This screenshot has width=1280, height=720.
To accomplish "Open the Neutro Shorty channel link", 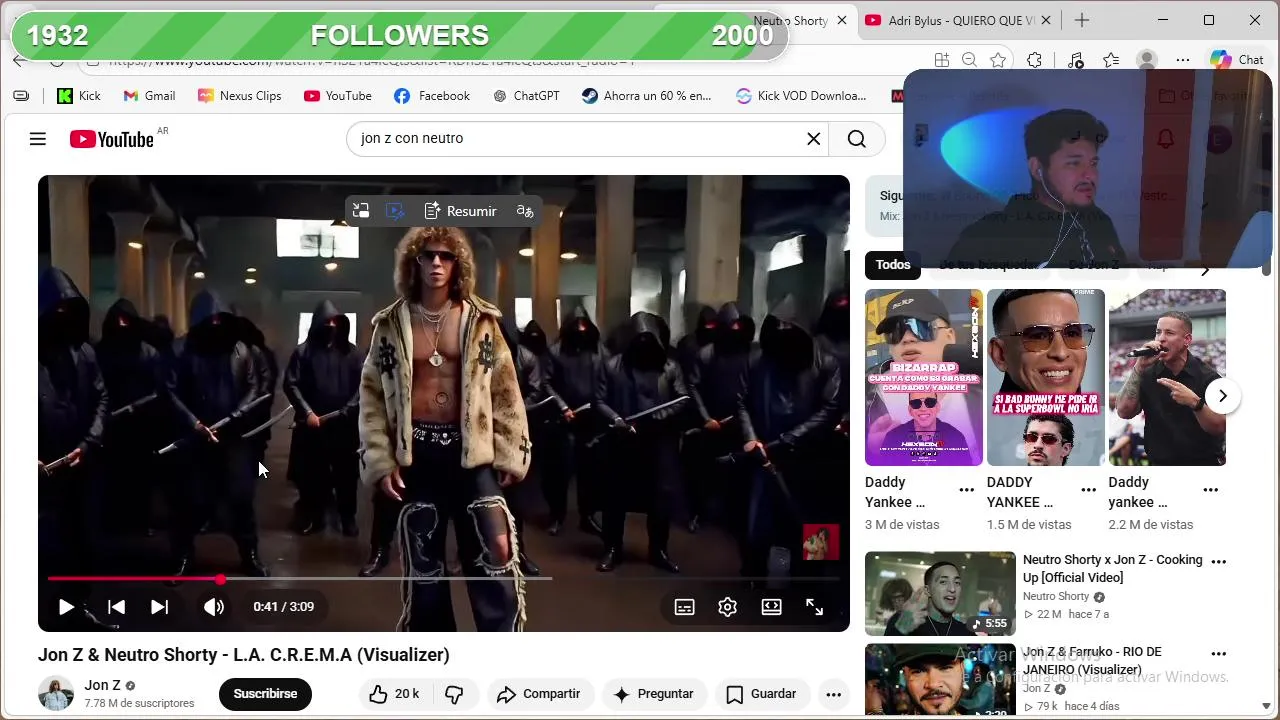I will [1056, 597].
